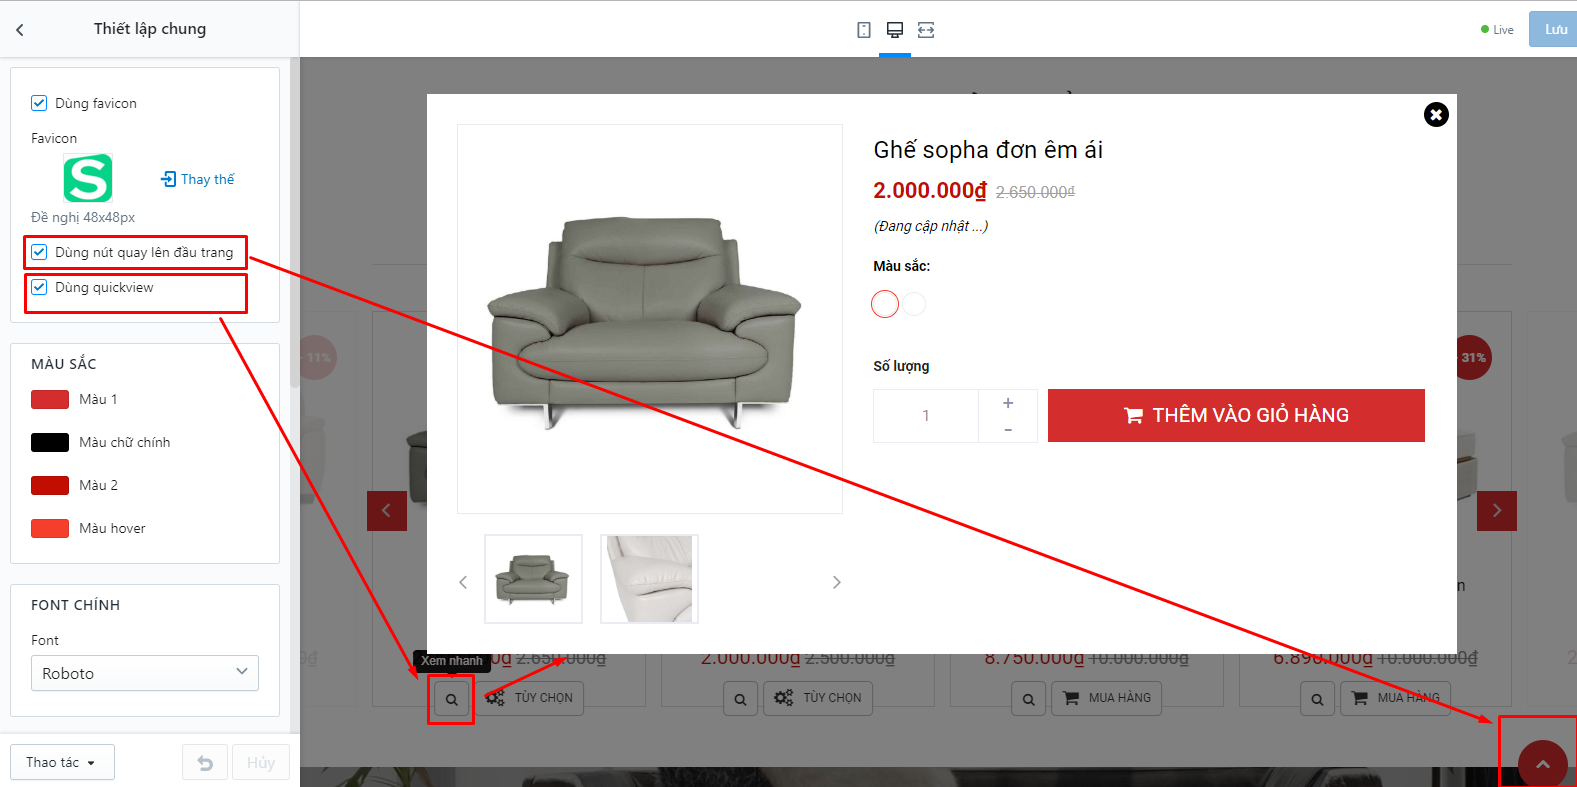
Task: Click left red carousel arrow
Action: (x=387, y=511)
